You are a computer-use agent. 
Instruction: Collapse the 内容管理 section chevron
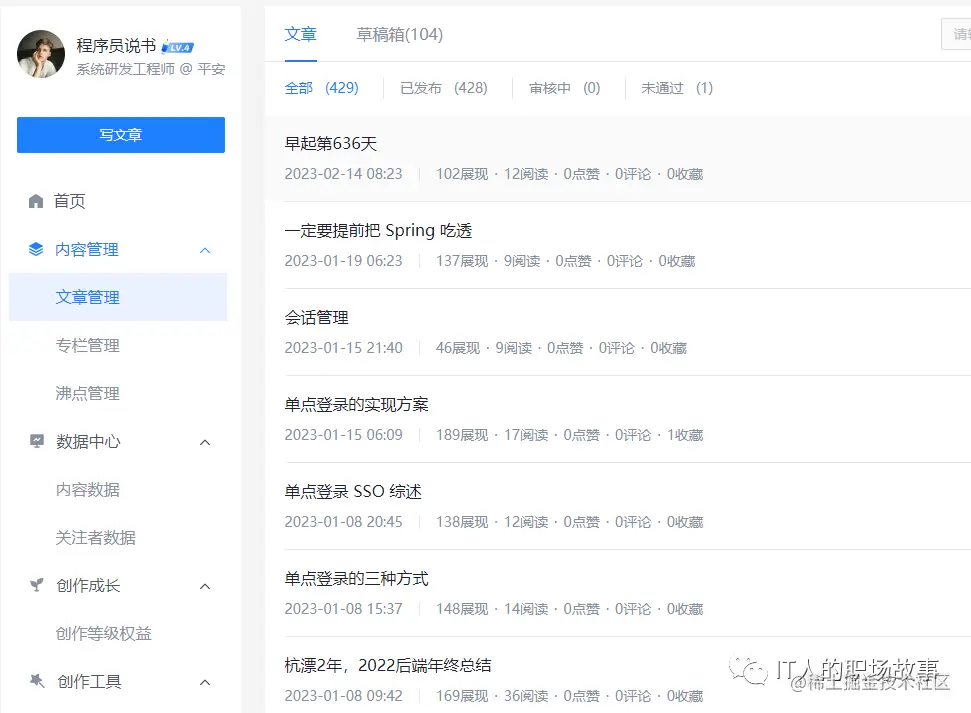[205, 249]
